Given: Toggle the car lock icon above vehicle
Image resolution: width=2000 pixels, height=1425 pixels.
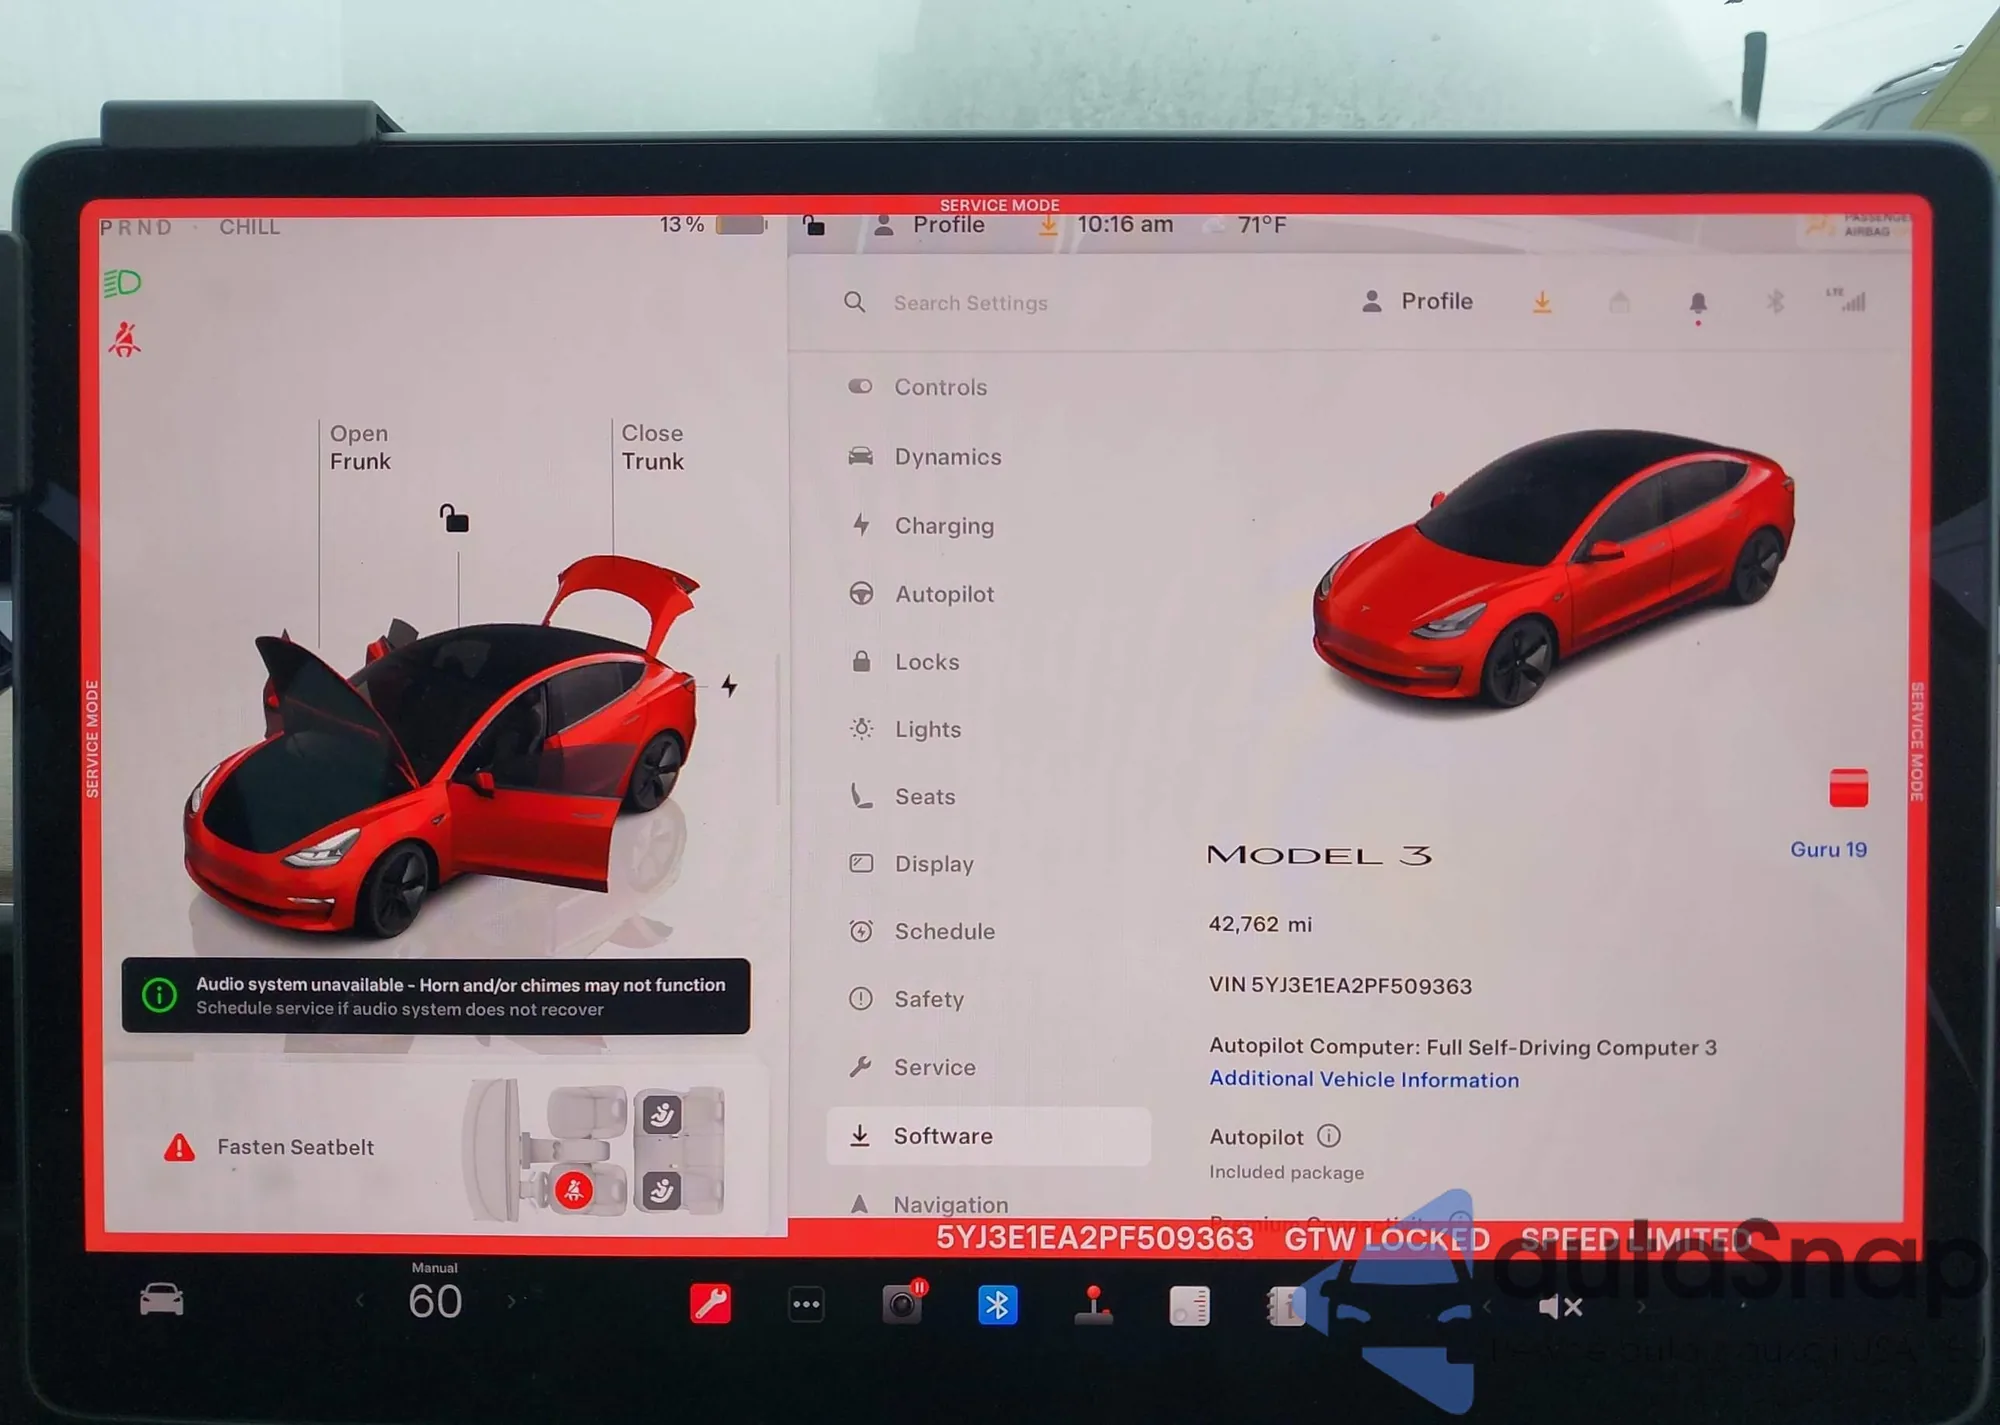Looking at the screenshot, I should point(454,518).
